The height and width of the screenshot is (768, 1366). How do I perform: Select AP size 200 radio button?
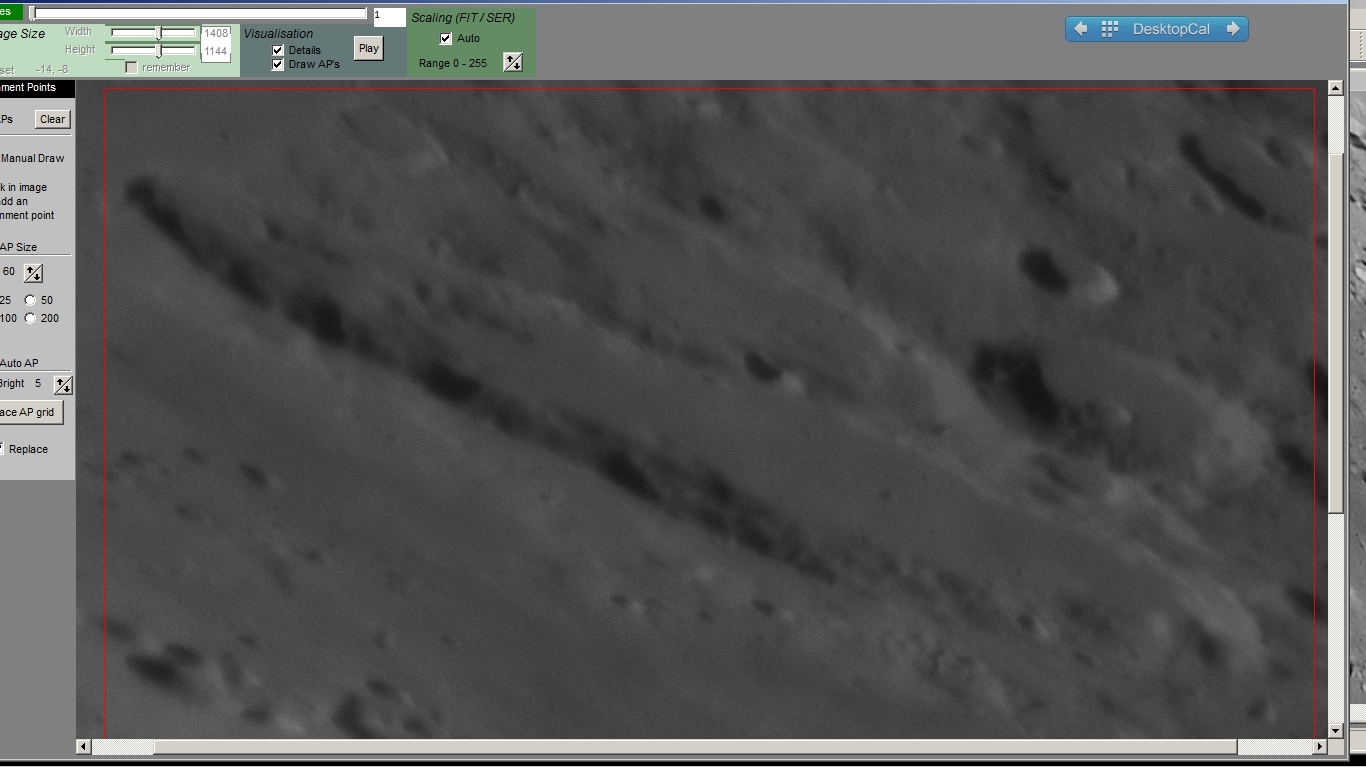pyautogui.click(x=30, y=318)
